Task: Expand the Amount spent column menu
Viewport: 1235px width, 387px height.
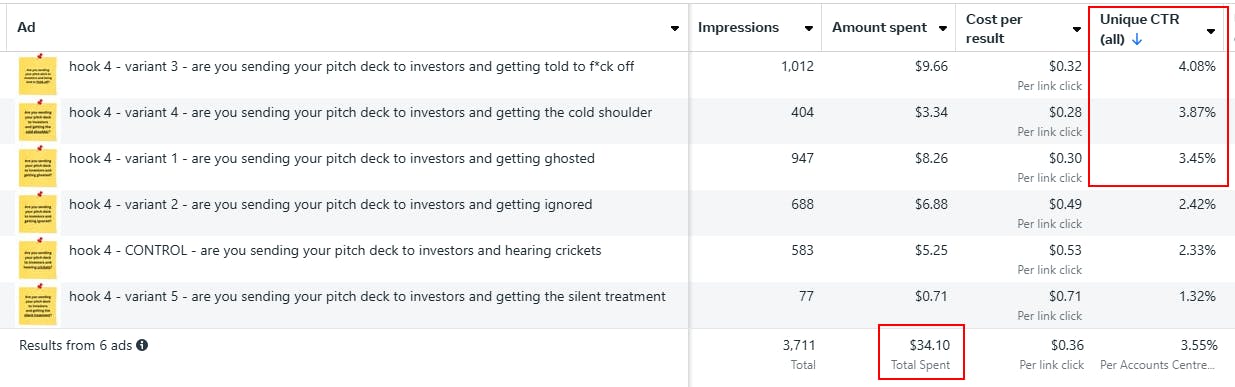Action: pos(943,28)
